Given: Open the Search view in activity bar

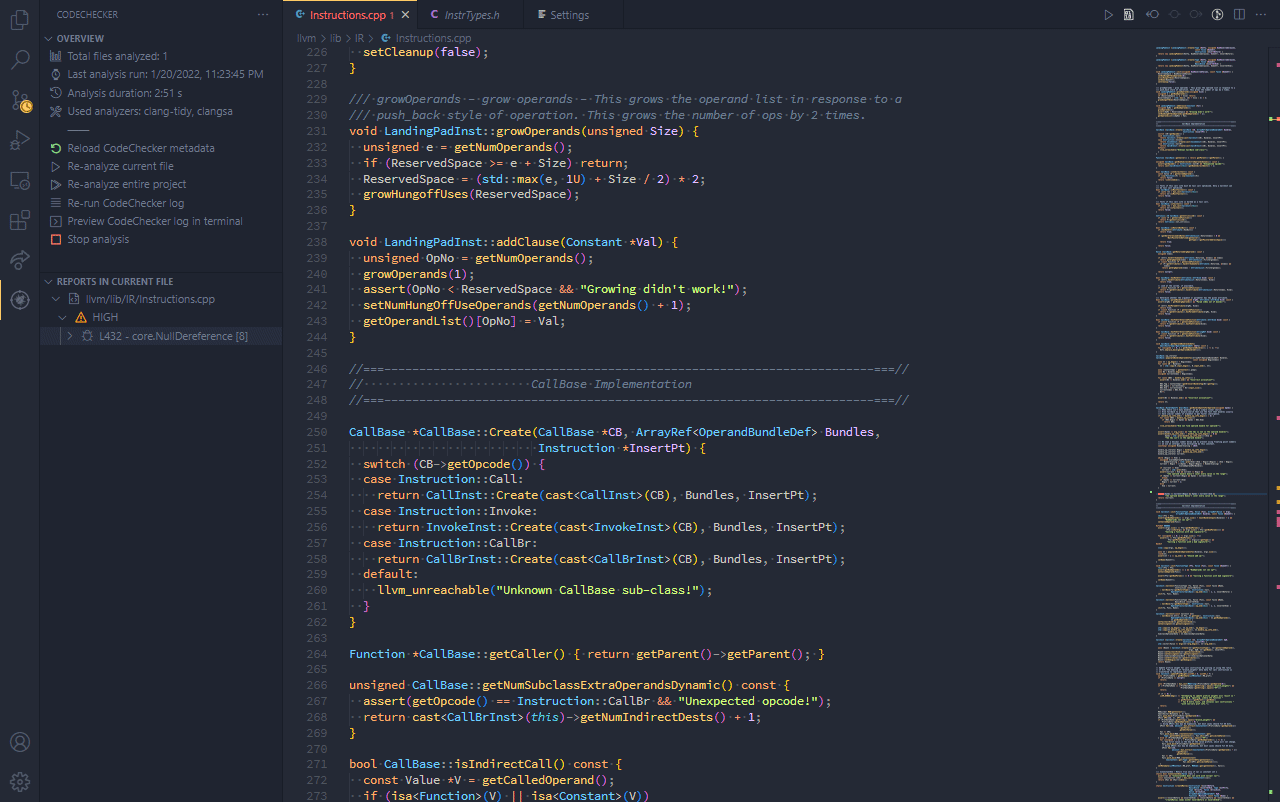Looking at the screenshot, I should 19,60.
